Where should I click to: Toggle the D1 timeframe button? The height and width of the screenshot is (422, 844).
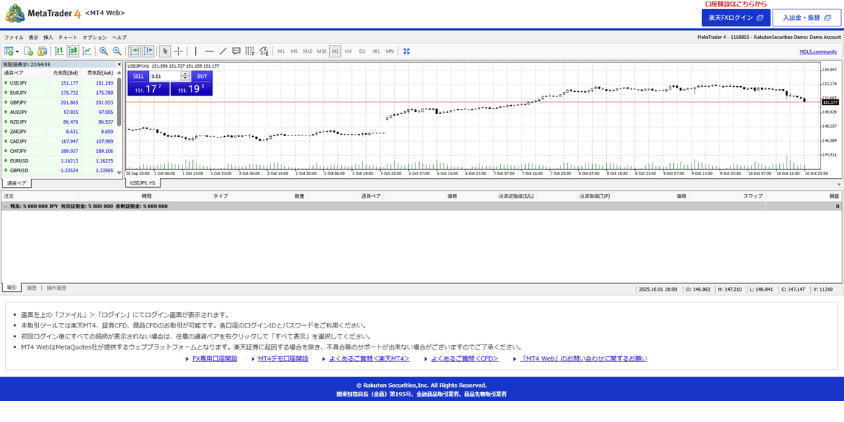[362, 51]
